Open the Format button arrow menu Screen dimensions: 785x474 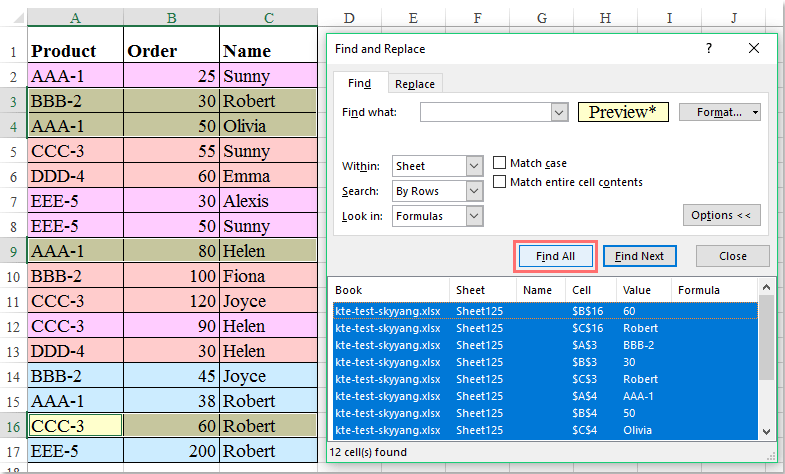coord(755,112)
